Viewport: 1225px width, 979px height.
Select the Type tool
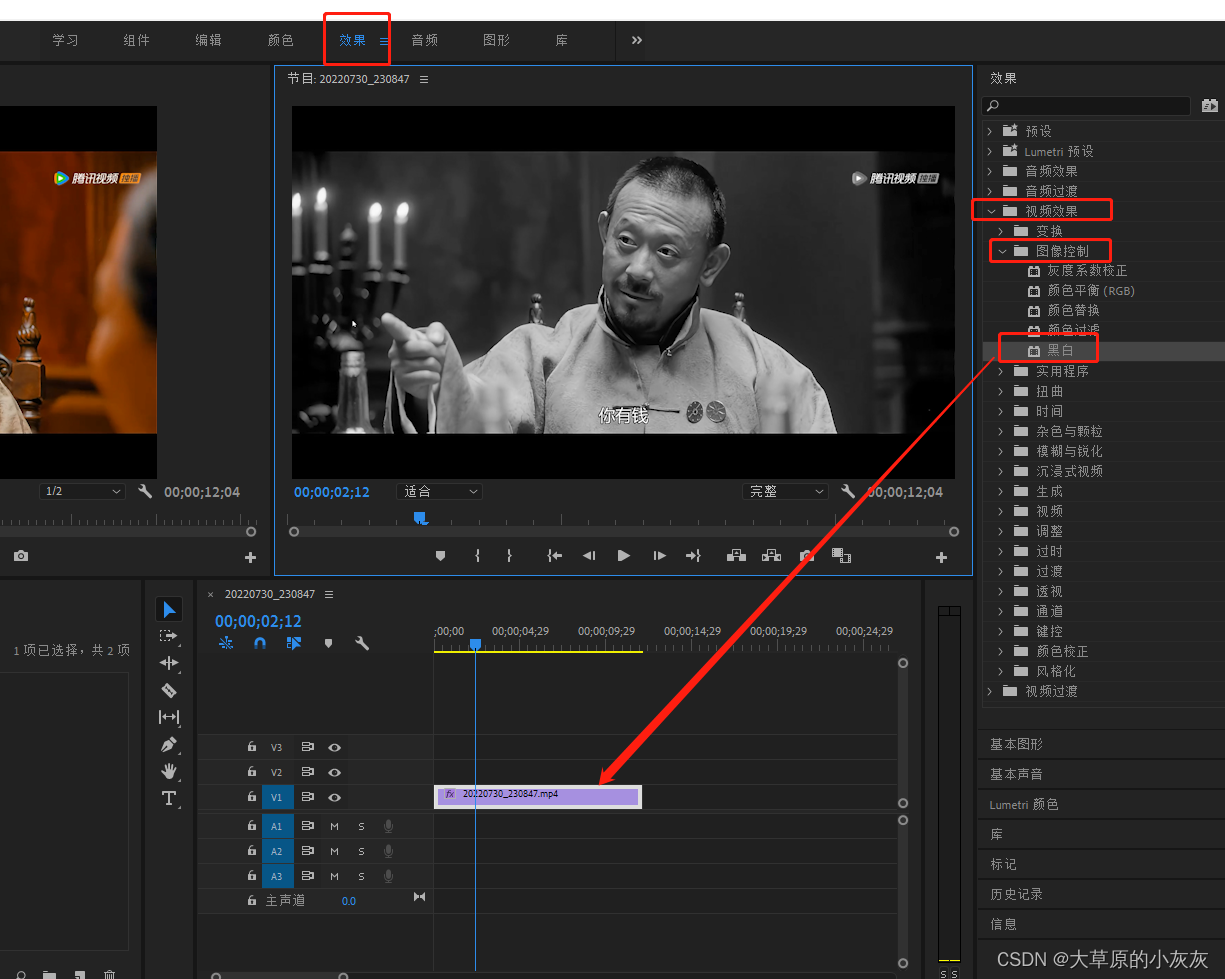(169, 798)
